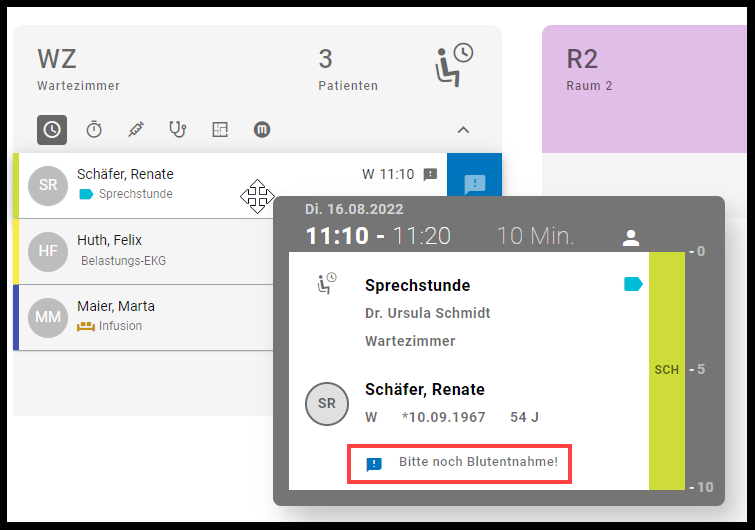
Task: Click the SR avatar in the Schäfer, Renate row
Action: click(x=48, y=185)
